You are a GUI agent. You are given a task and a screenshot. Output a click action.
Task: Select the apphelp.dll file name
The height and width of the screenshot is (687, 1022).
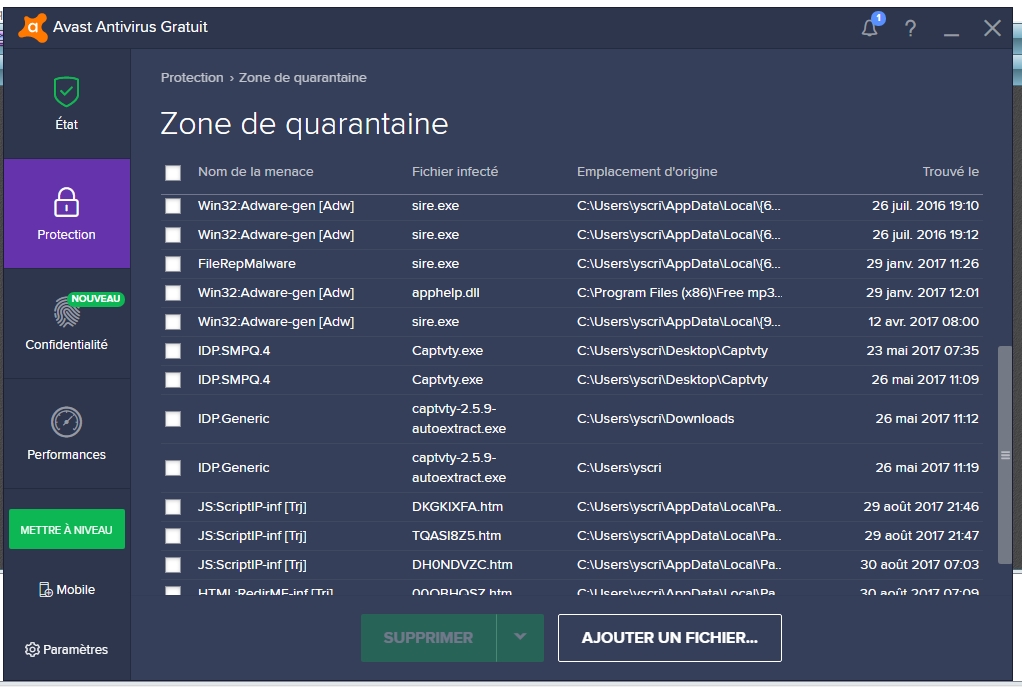pos(446,293)
